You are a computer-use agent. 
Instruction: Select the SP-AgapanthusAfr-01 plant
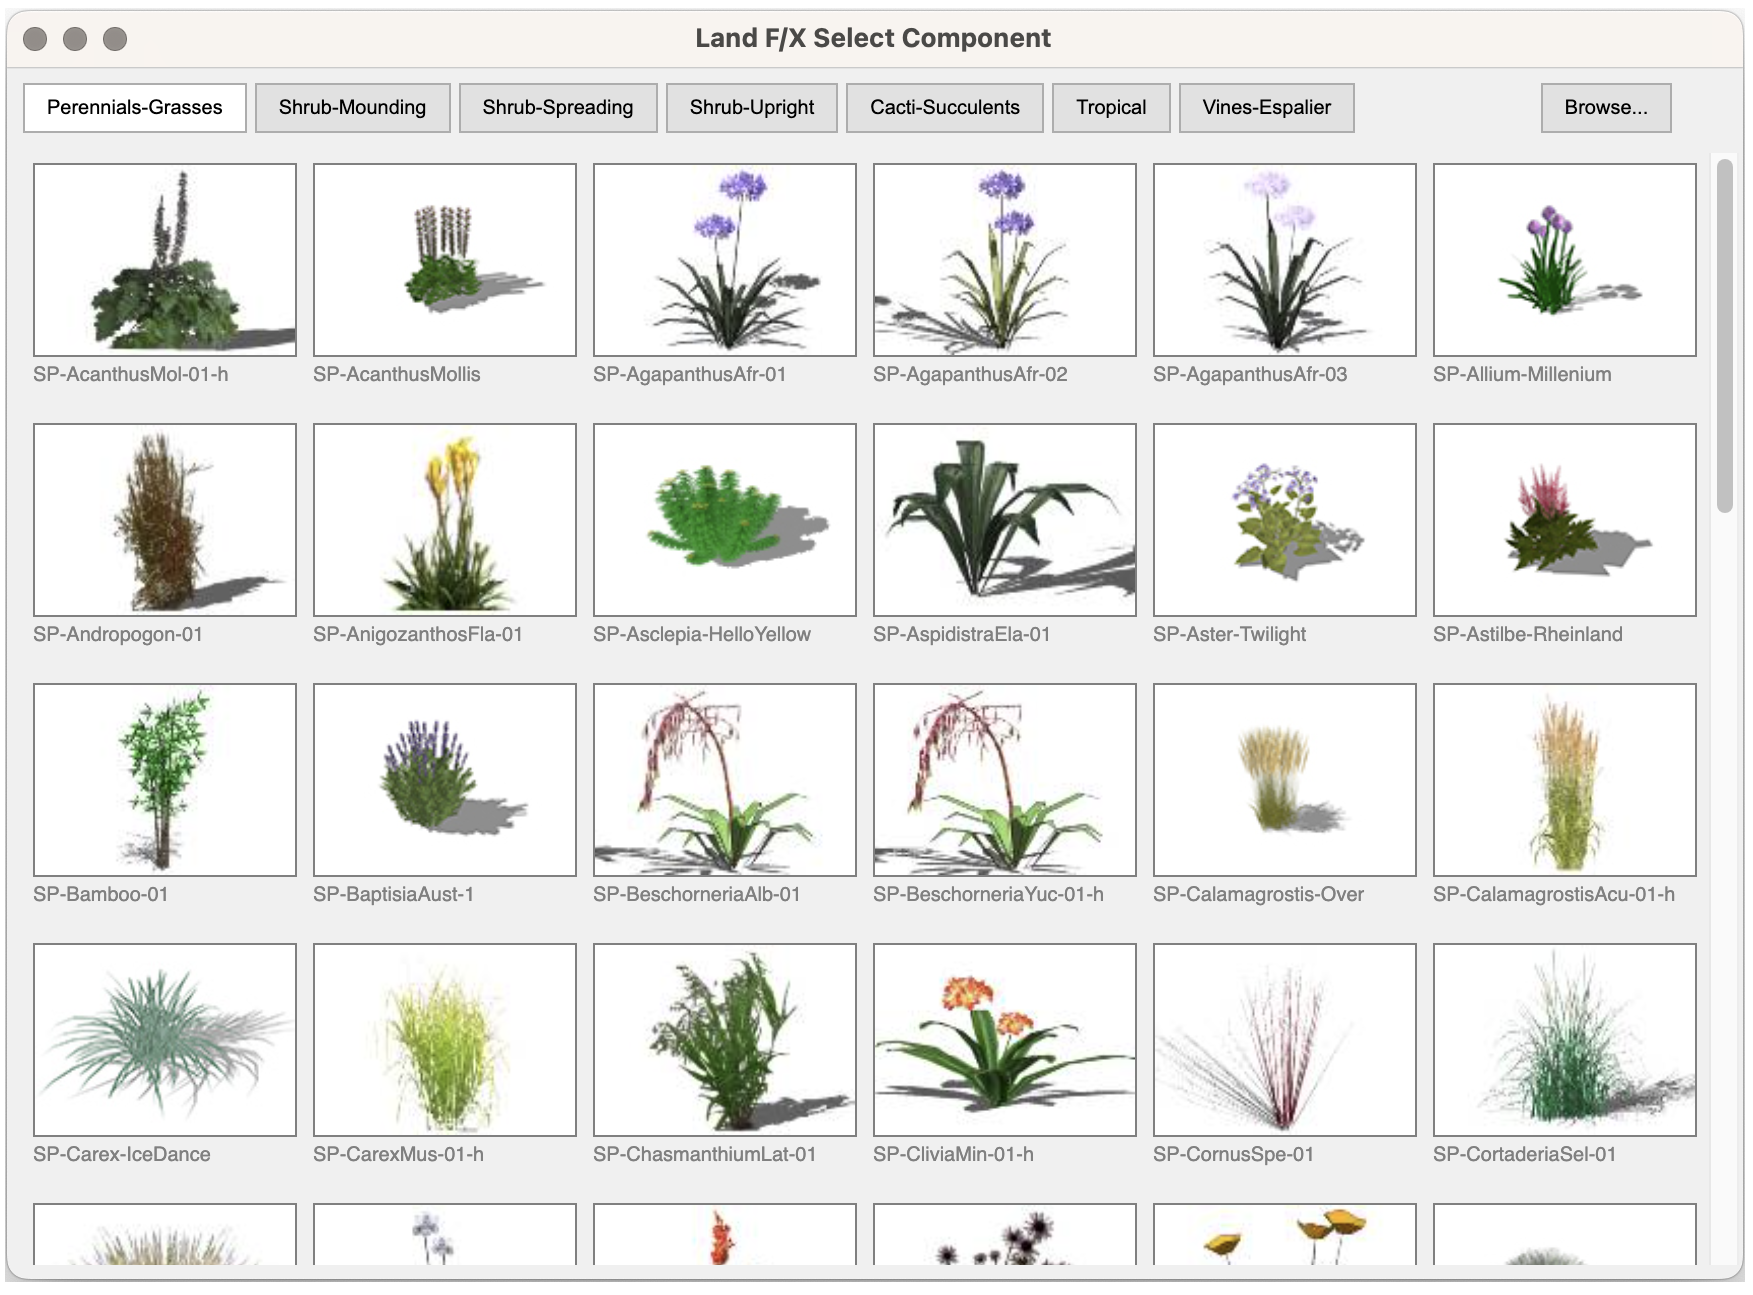coord(724,260)
